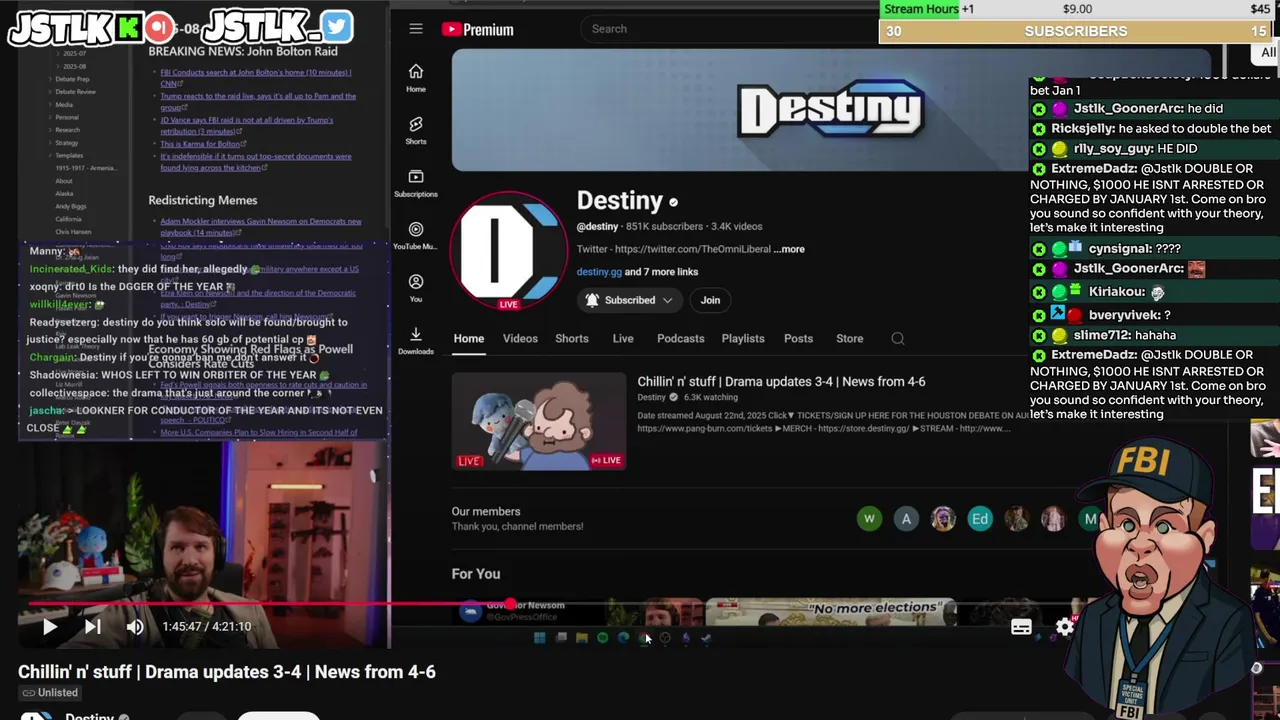Open '1915-1917 - Armenia...' note
This screenshot has width=1280, height=720.
coord(88,168)
